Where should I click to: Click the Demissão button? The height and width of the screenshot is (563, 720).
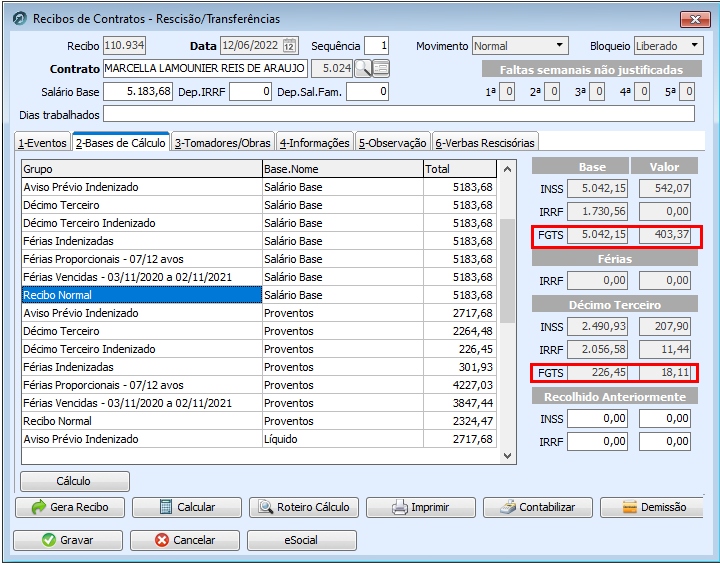coord(652,507)
